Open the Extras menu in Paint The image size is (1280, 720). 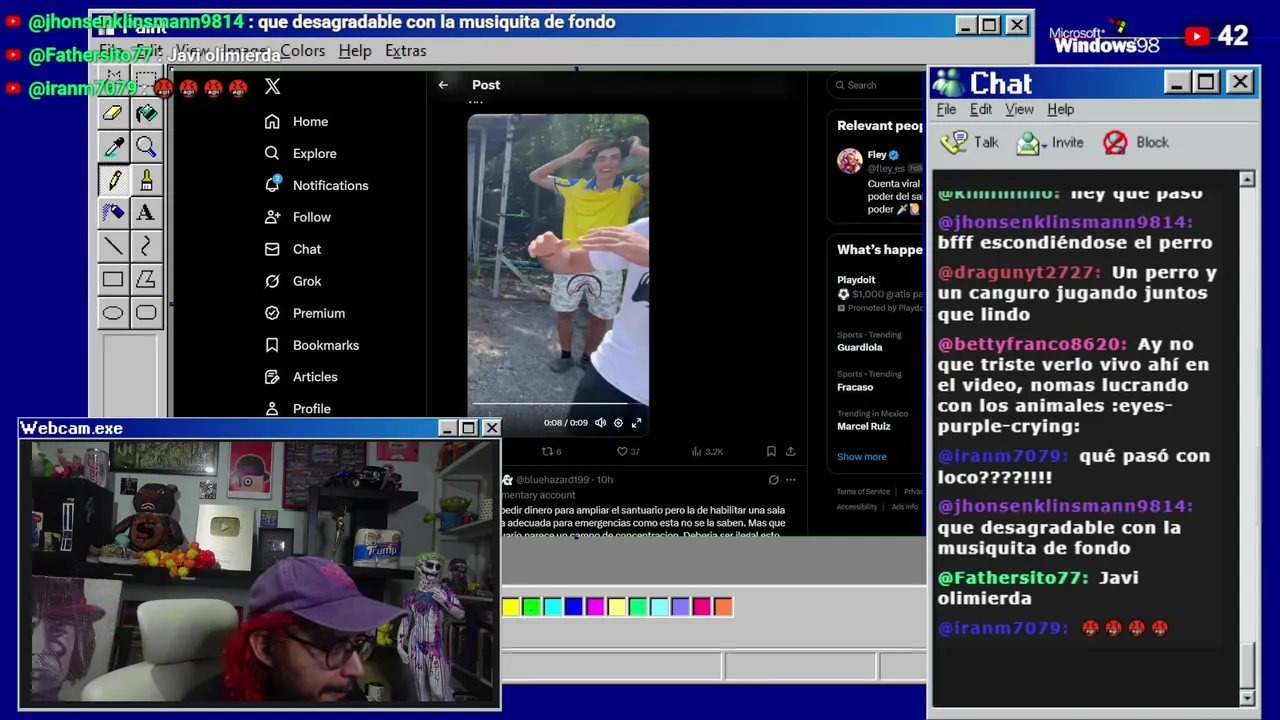point(405,51)
